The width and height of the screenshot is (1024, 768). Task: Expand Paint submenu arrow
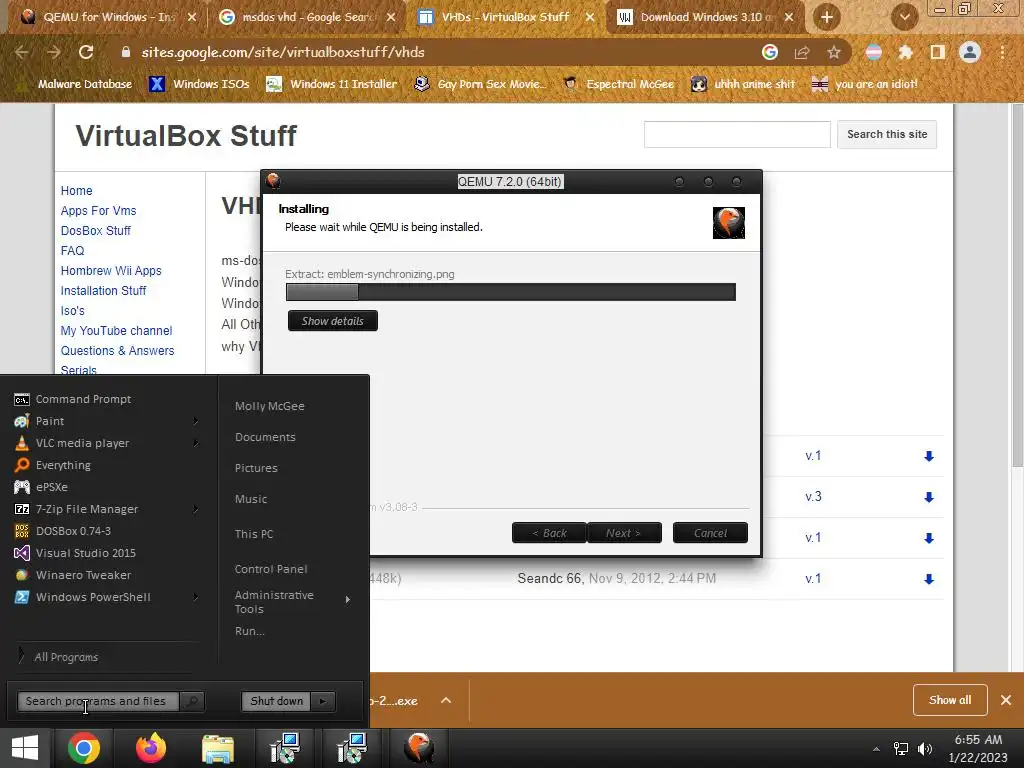tap(195, 421)
